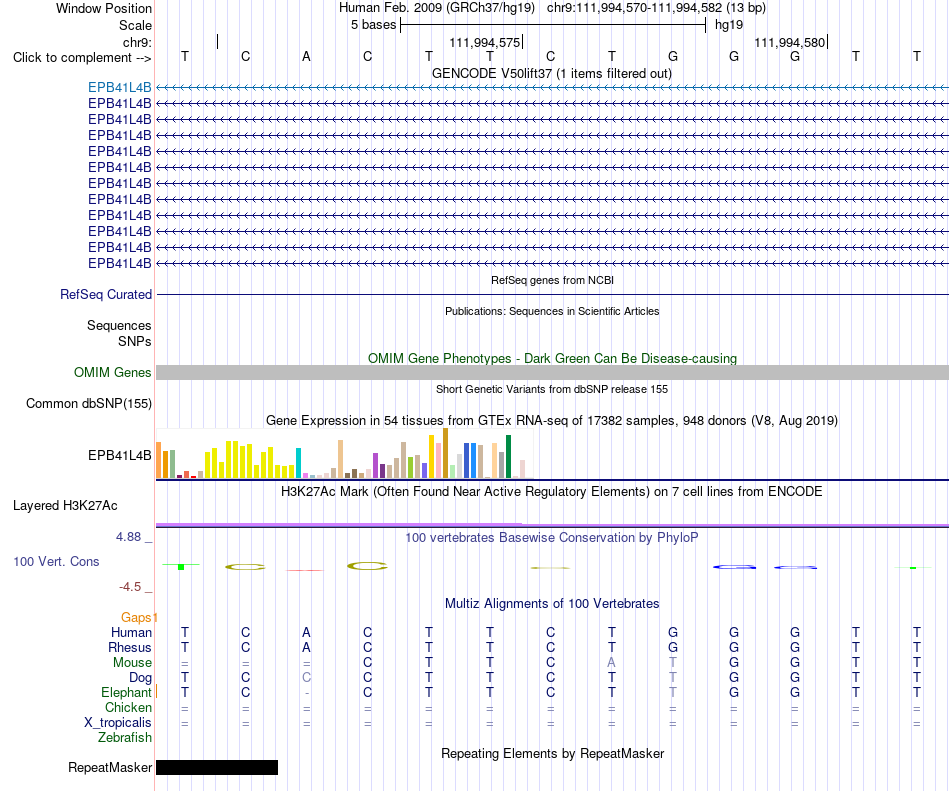Click Short Genetic Variants dbSNP title

click(x=552, y=389)
